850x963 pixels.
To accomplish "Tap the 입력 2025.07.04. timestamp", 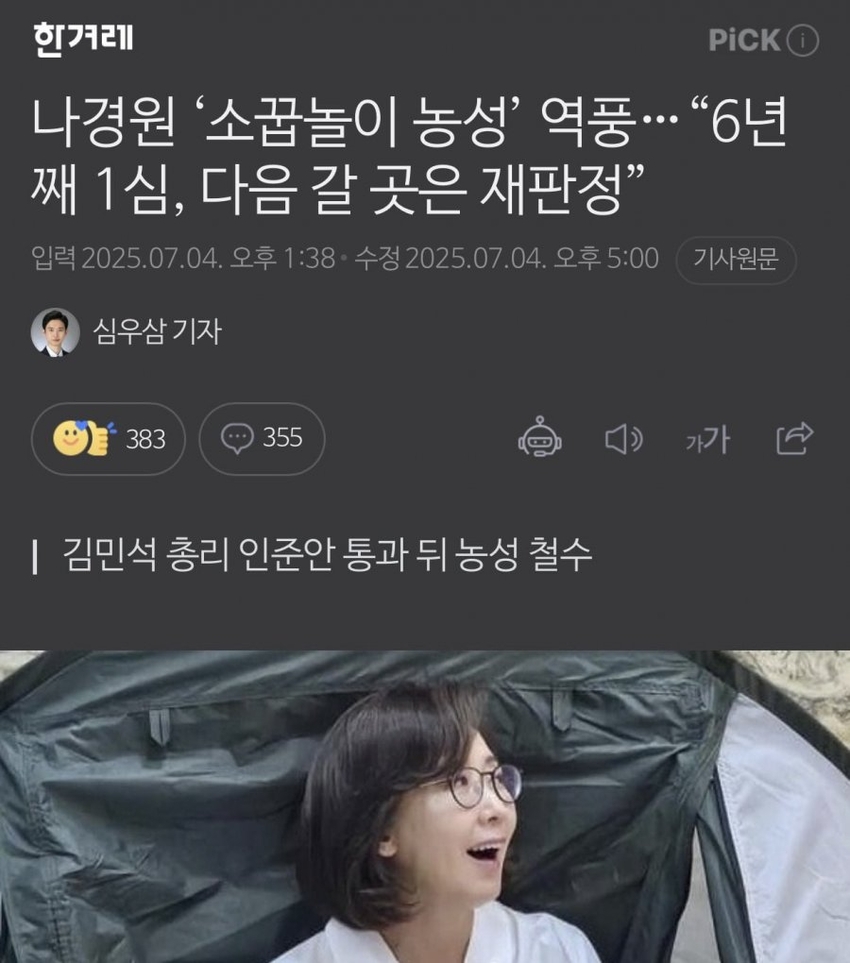I will (x=184, y=259).
